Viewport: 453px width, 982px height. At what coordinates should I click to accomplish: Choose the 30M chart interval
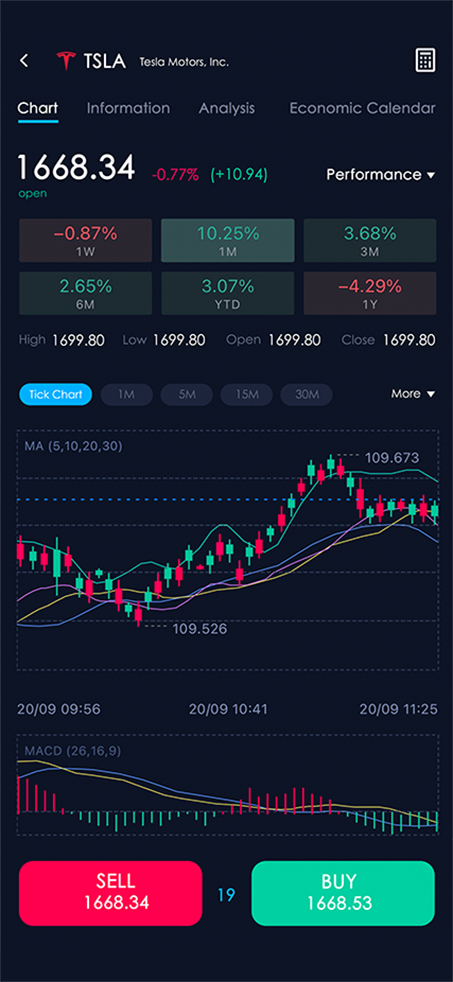[x=306, y=395]
